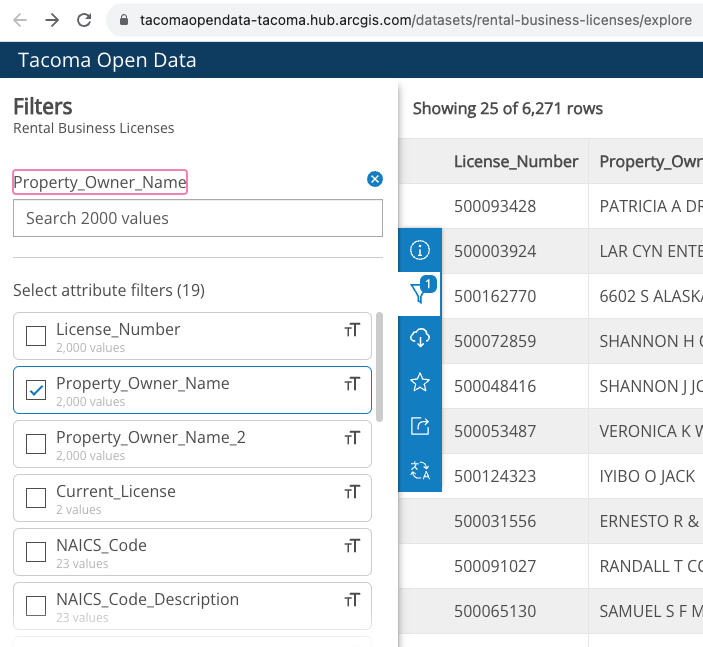Select license number 500031556 cell
Viewport: 703px width, 647px height.
495,521
